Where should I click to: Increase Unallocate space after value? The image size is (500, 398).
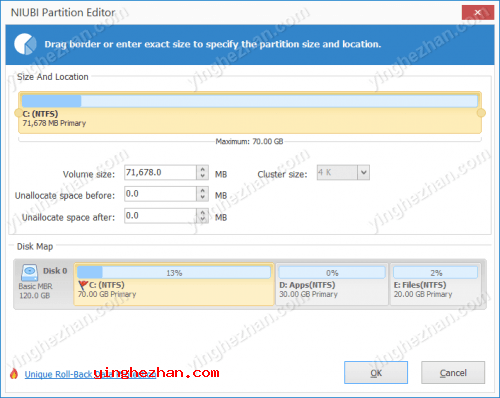click(x=202, y=213)
